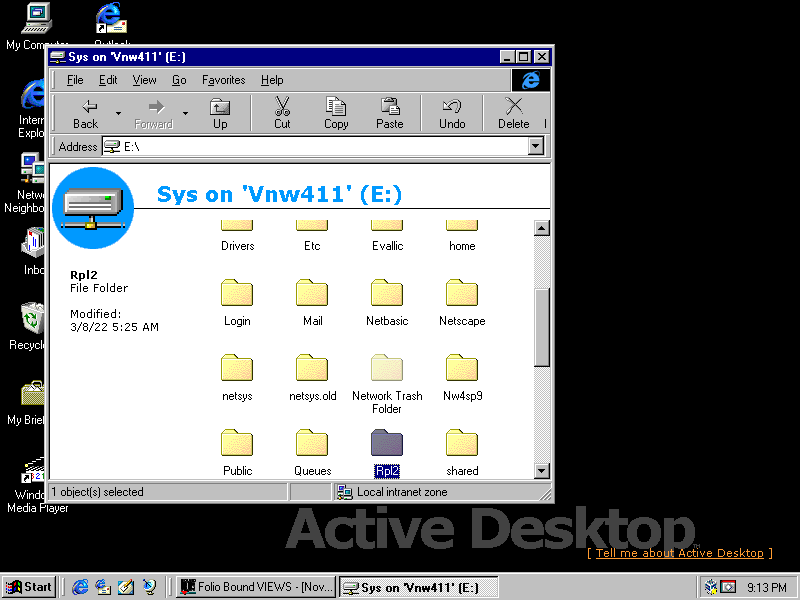Select the highlighted Rpl2 folder icon
The width and height of the screenshot is (800, 600).
click(387, 442)
